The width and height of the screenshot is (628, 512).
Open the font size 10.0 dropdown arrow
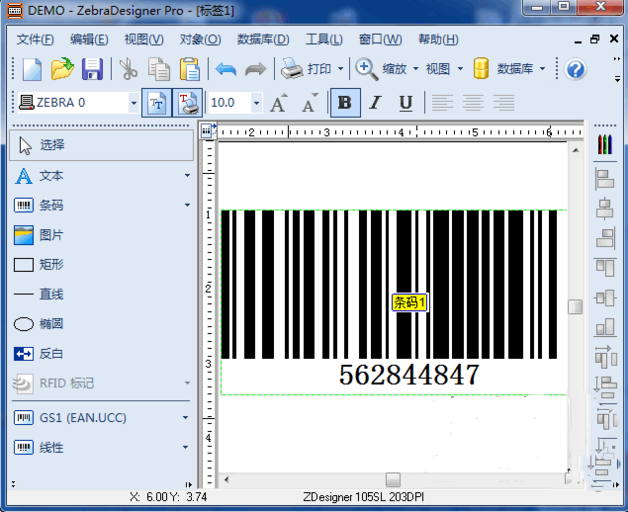point(256,103)
